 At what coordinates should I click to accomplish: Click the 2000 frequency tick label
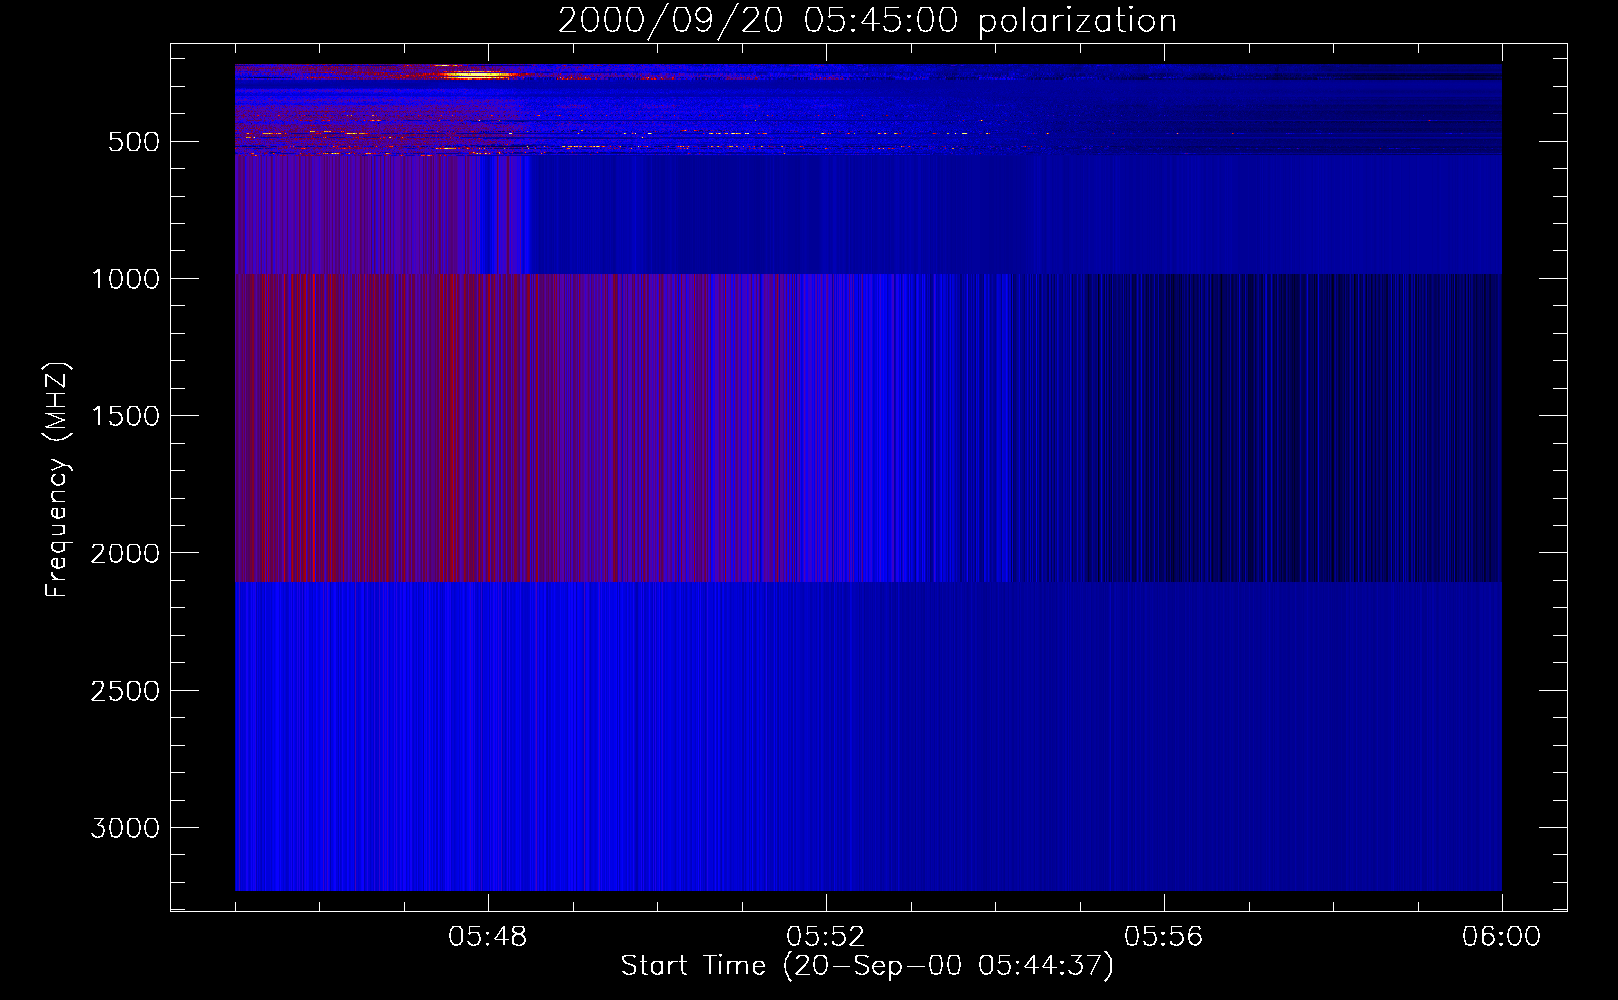click(125, 553)
